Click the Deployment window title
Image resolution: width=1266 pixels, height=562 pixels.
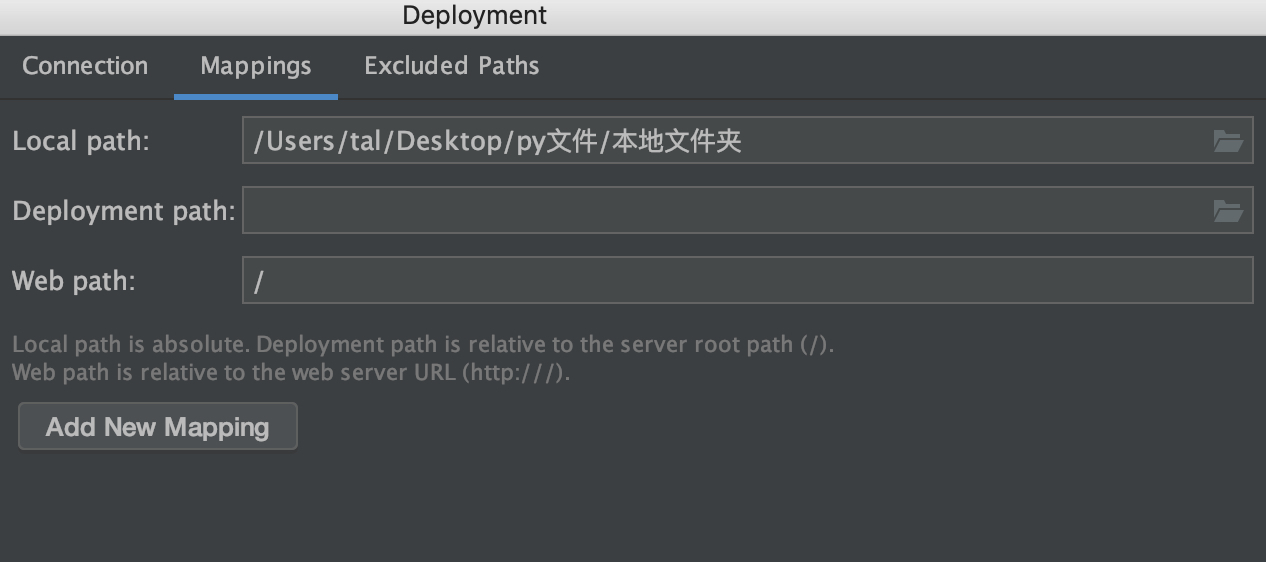tap(474, 16)
